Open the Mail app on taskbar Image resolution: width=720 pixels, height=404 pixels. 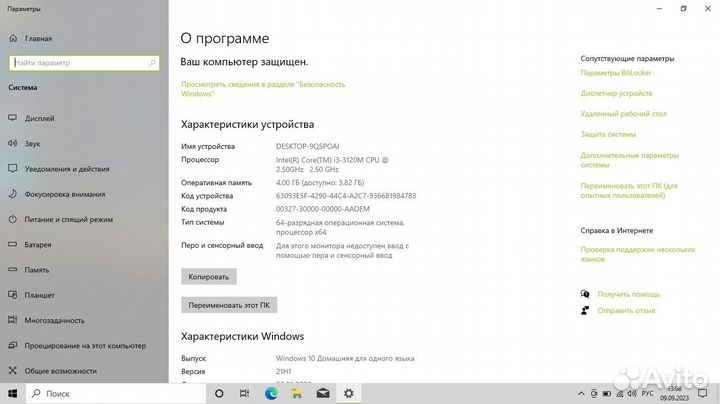coord(323,393)
